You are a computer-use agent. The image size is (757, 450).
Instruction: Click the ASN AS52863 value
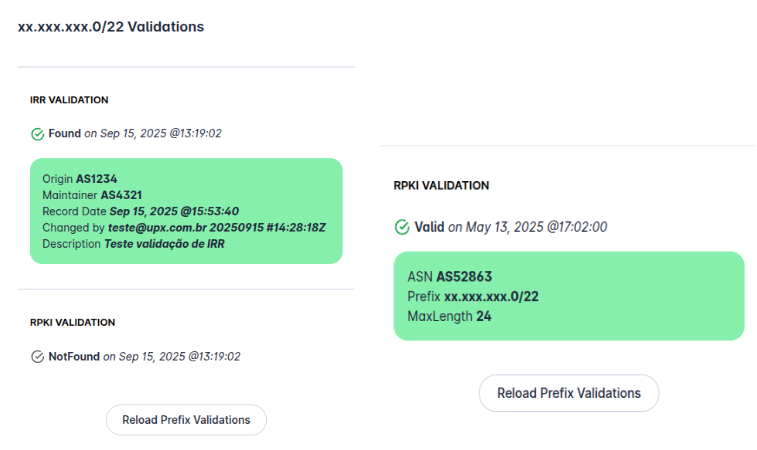[464, 277]
